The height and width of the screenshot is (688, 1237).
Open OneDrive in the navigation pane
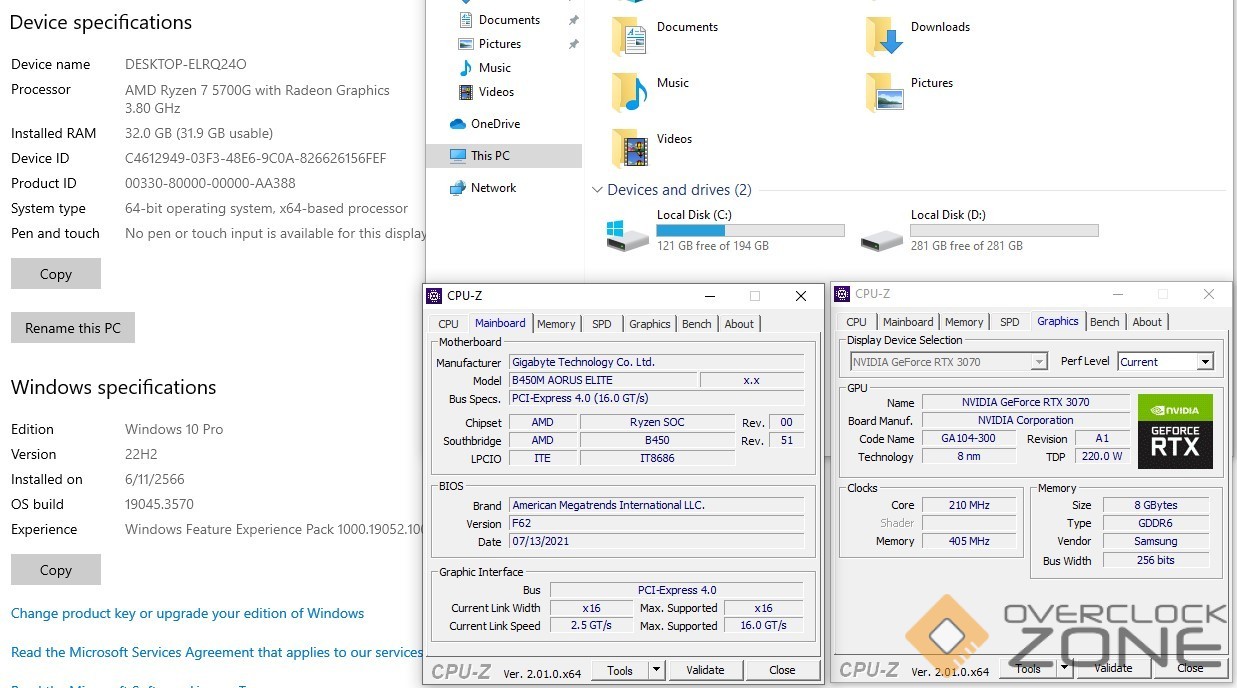(x=495, y=124)
